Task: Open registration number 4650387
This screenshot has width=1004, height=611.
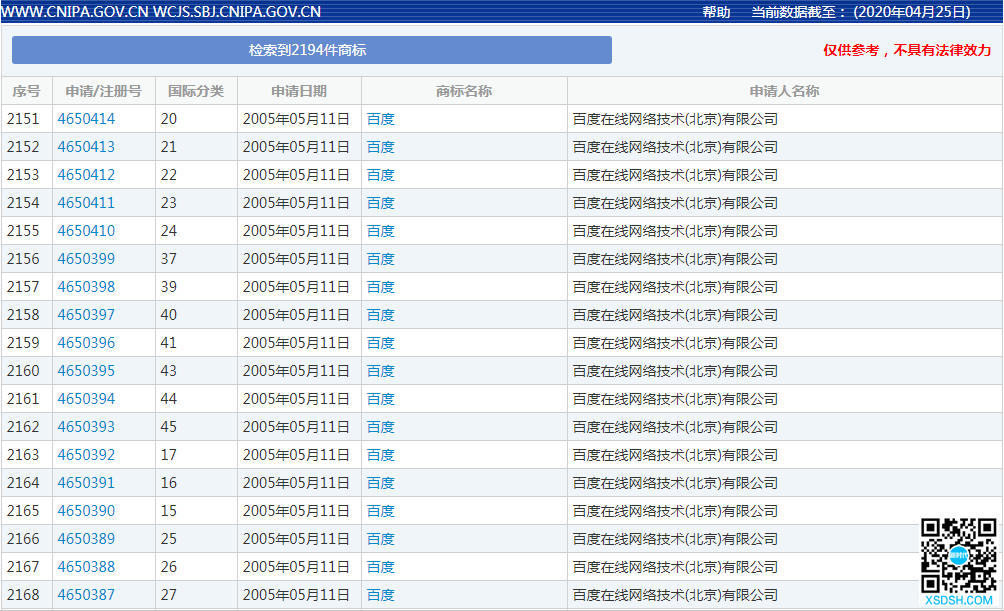Action: point(86,595)
